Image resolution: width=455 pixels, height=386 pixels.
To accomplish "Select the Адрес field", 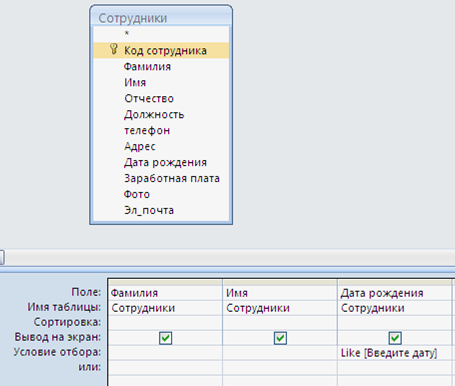I will coord(161,146).
